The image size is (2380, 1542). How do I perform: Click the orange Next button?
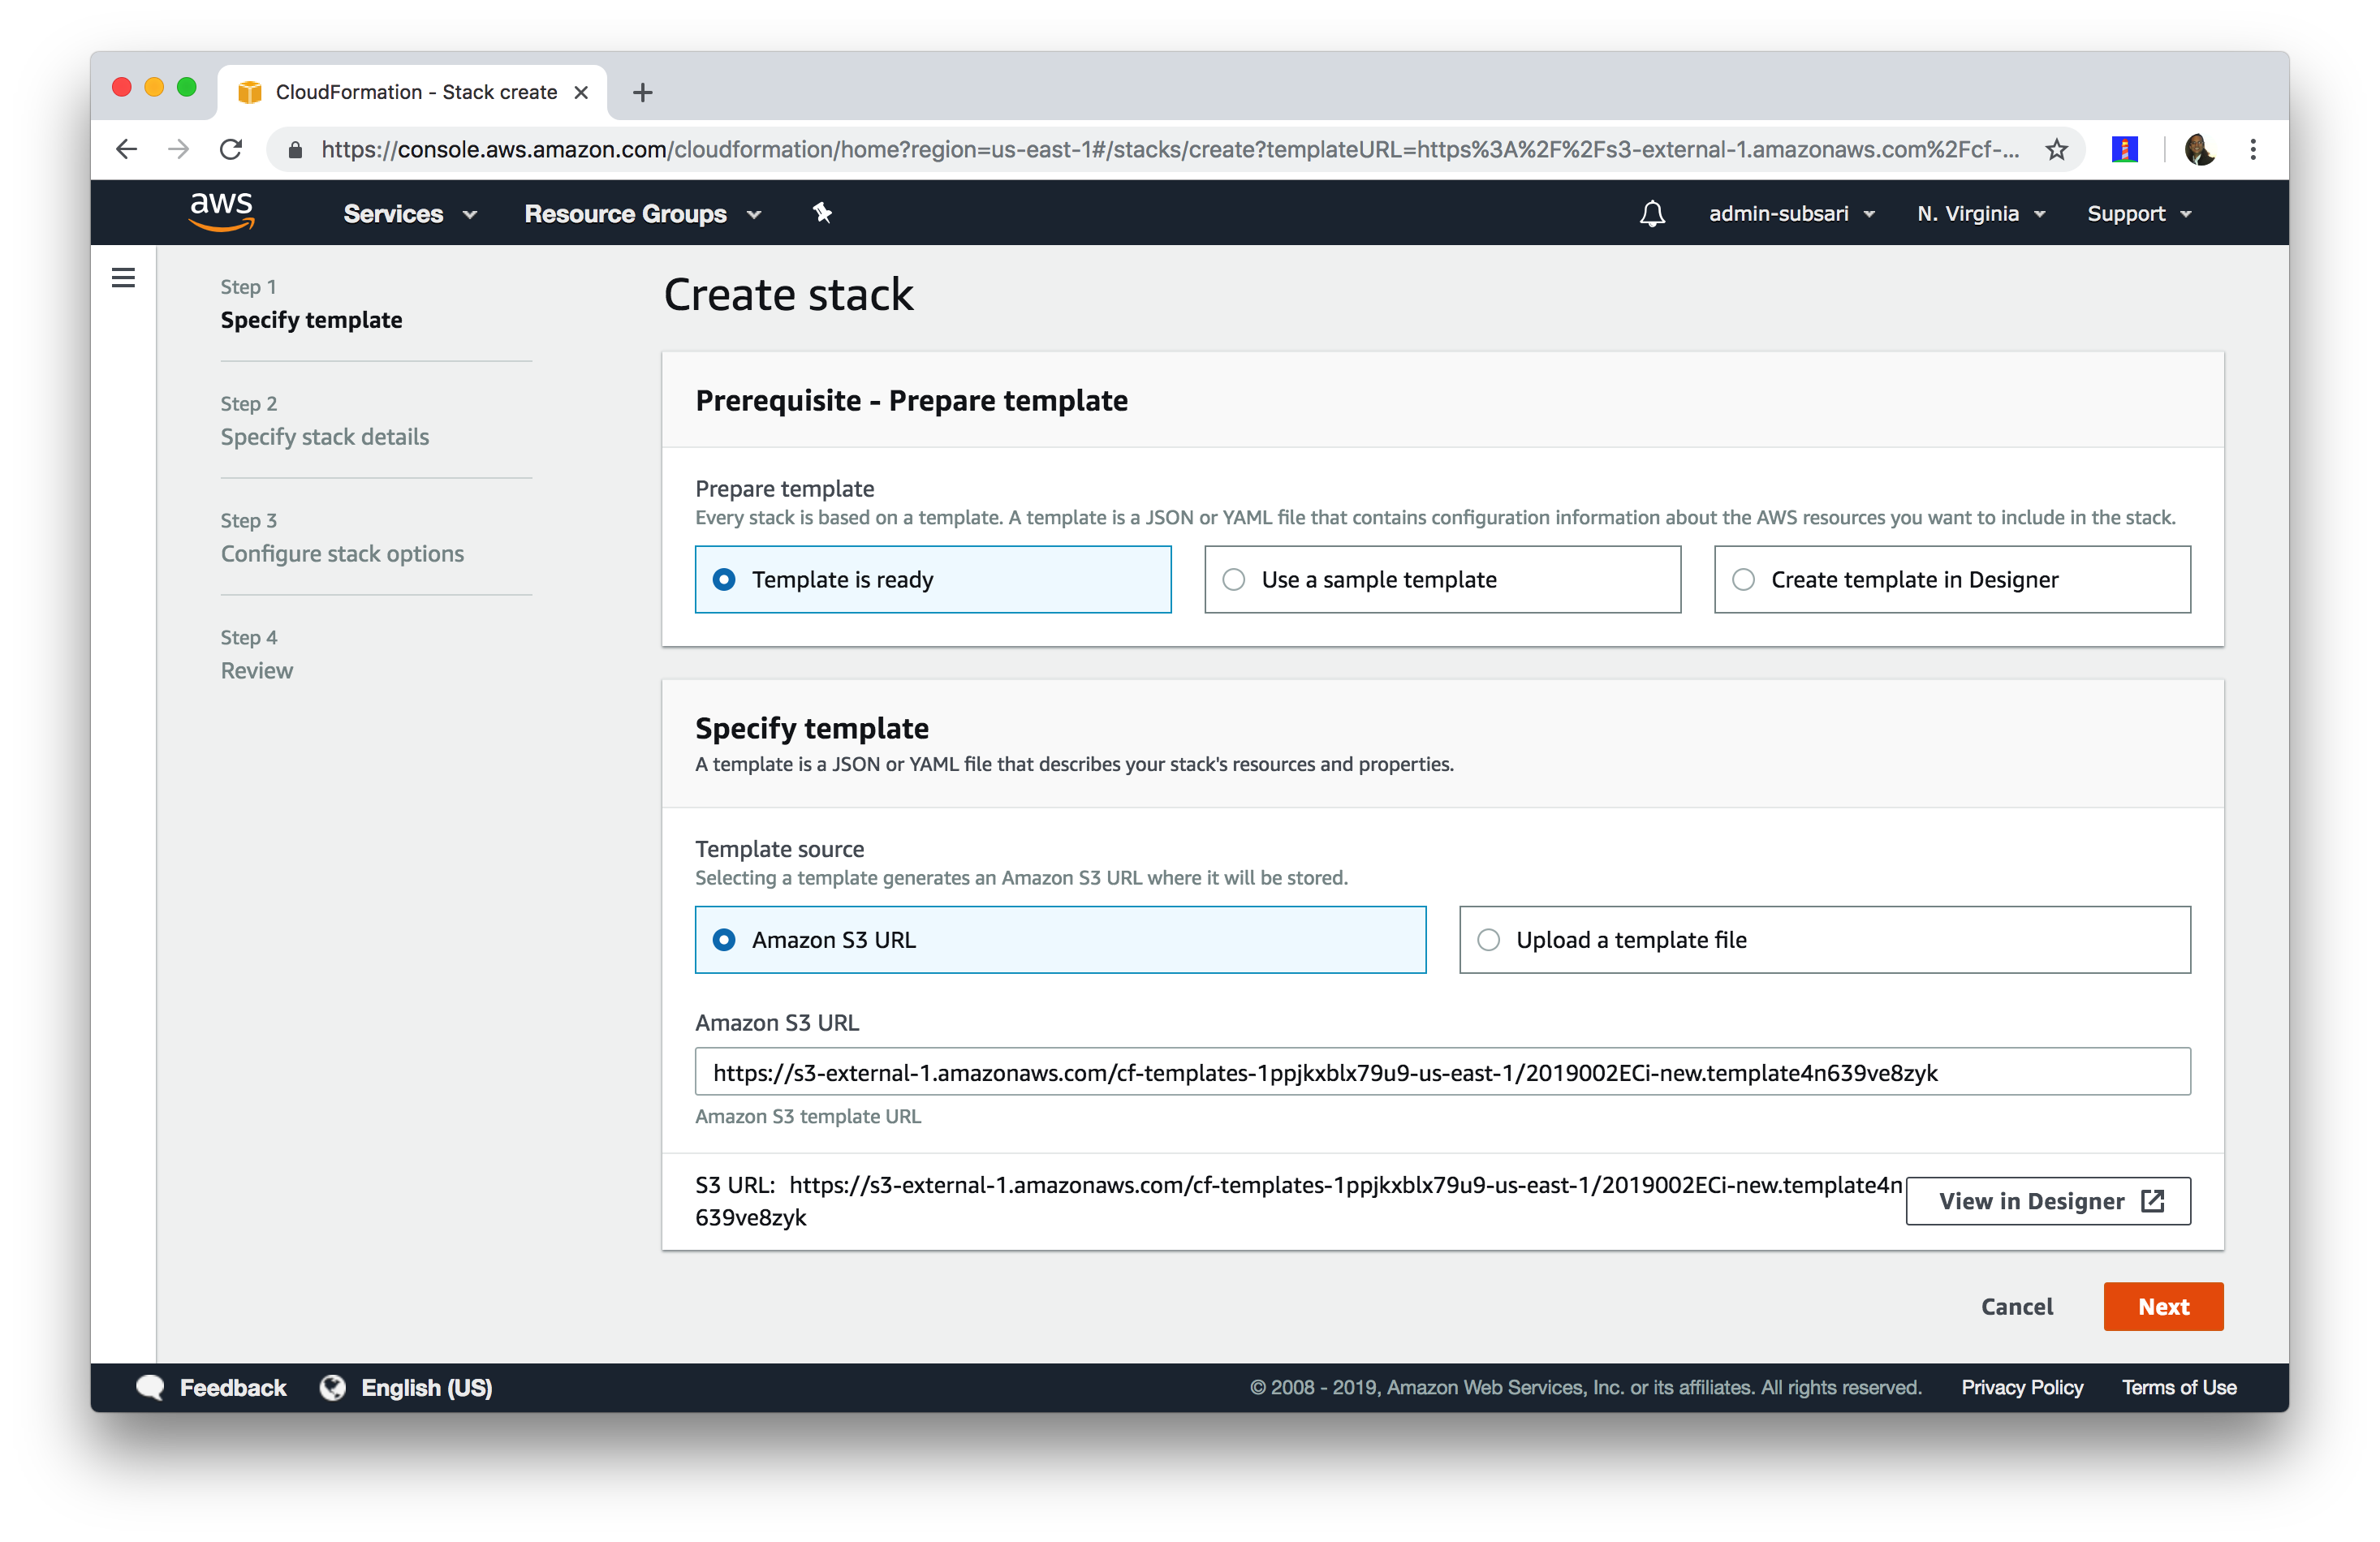[x=2162, y=1306]
